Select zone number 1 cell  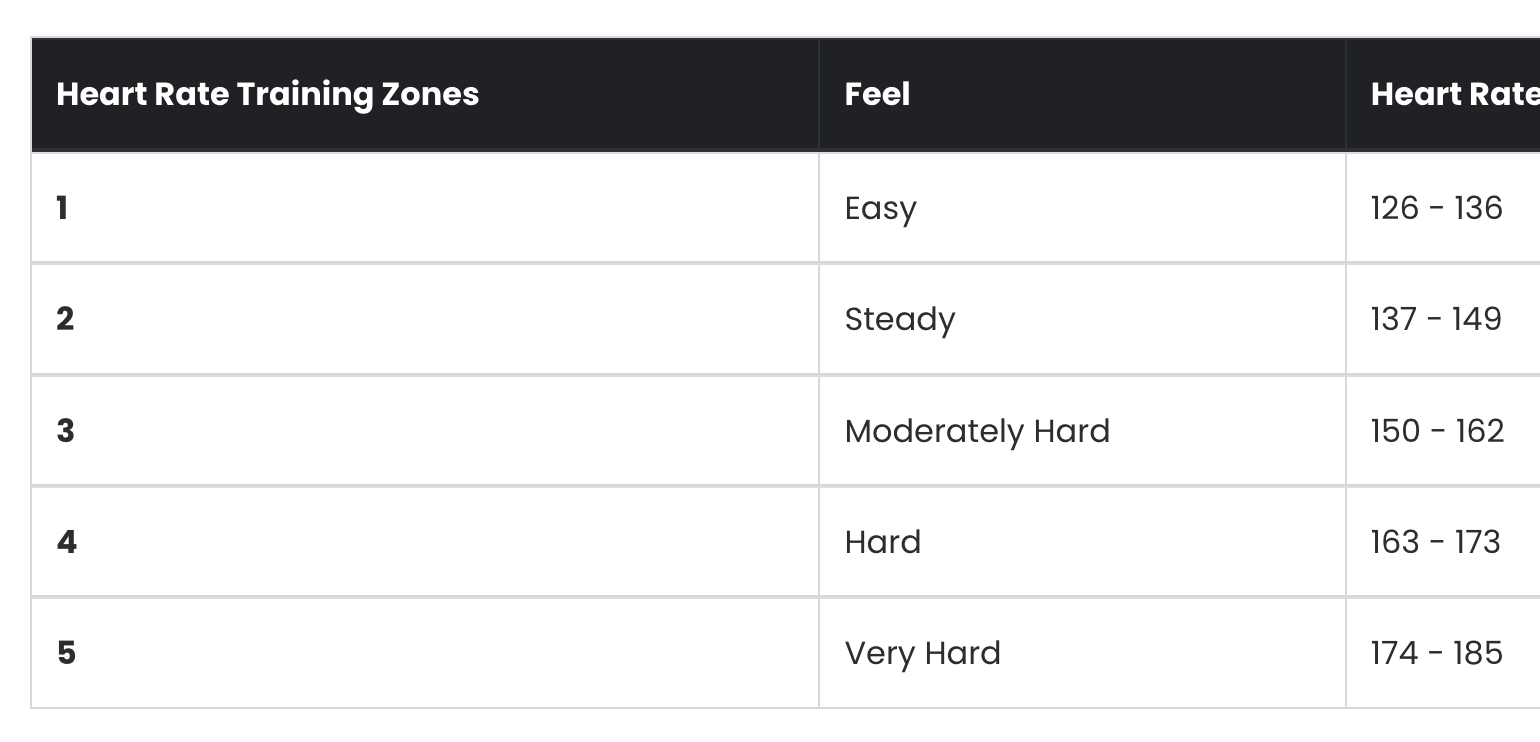pyautogui.click(x=62, y=208)
